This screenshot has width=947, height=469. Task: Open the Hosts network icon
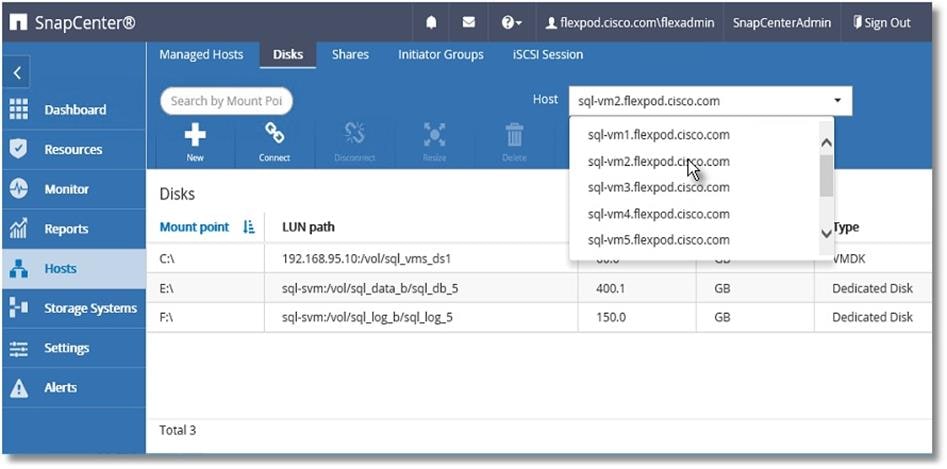coord(19,269)
